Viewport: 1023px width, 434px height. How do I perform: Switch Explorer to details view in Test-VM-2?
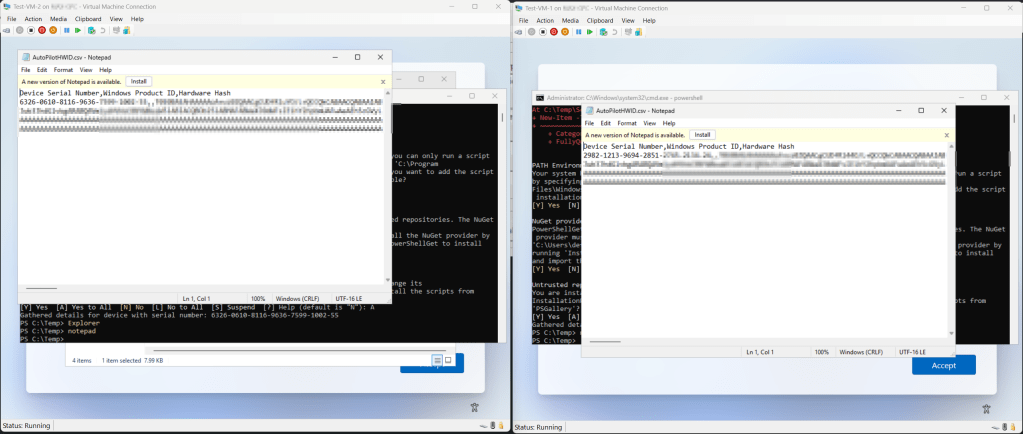[437, 360]
